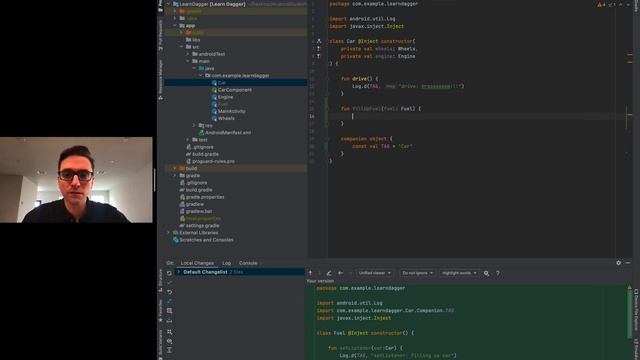Image resolution: width=640 pixels, height=360 pixels.
Task: Refresh the local changes list
Action: 169,273
